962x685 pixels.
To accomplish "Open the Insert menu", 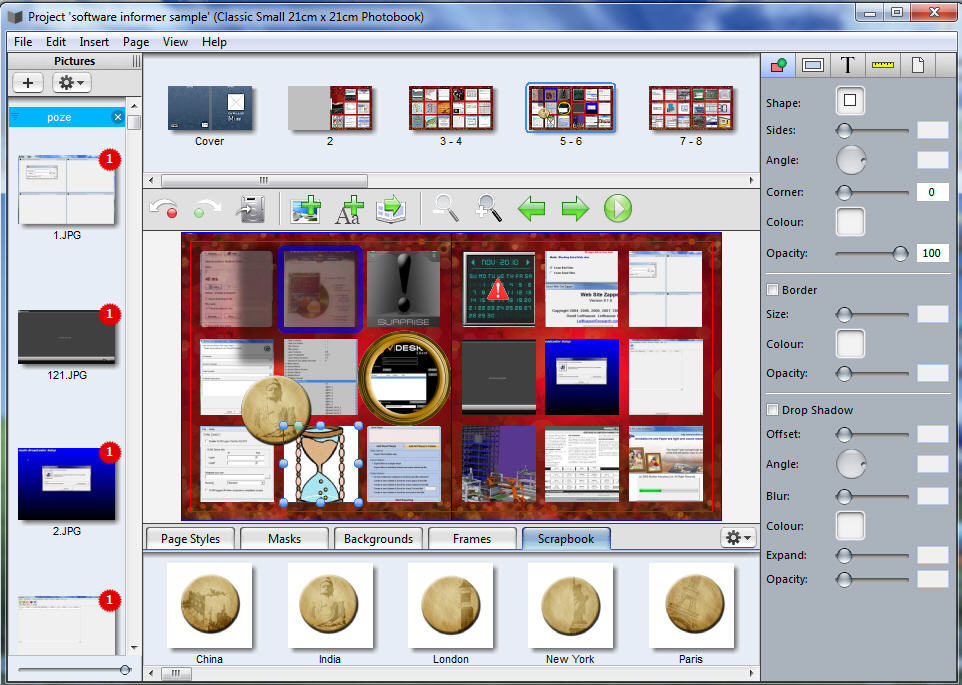I will (94, 42).
